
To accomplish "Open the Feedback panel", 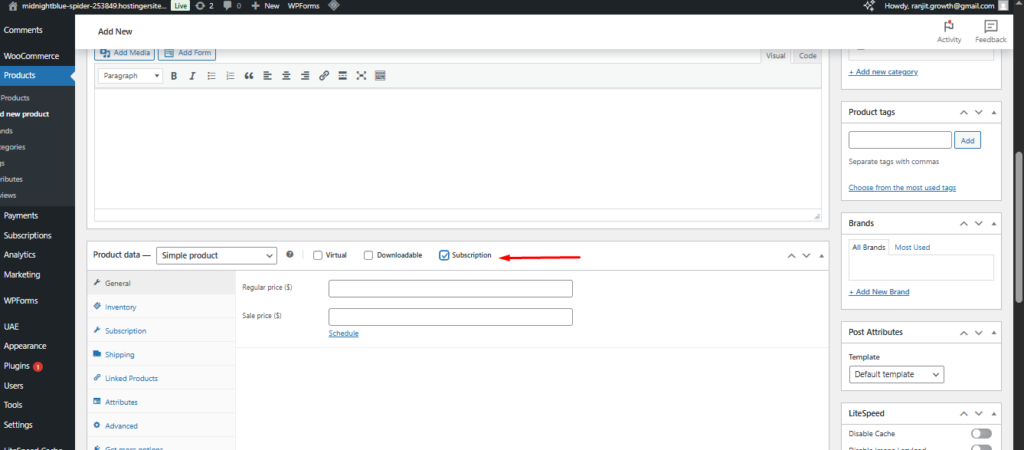I will 990,31.
